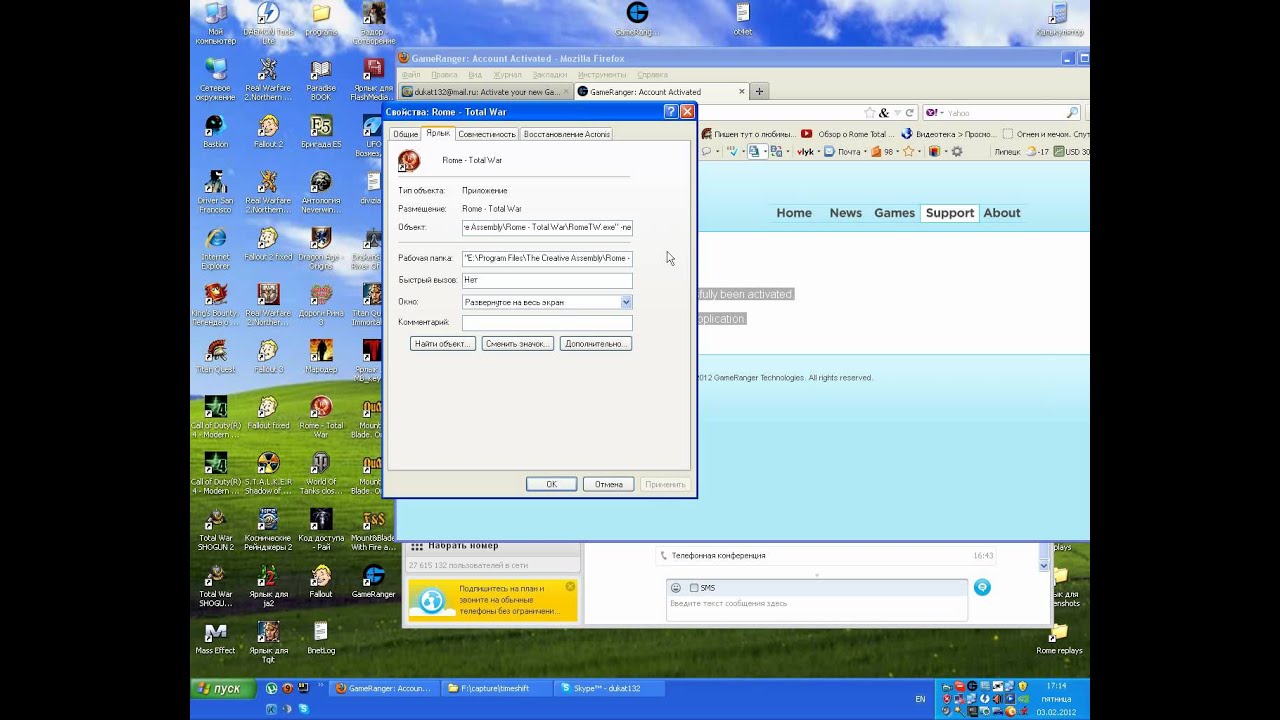Click the Объект target path field

coord(547,227)
